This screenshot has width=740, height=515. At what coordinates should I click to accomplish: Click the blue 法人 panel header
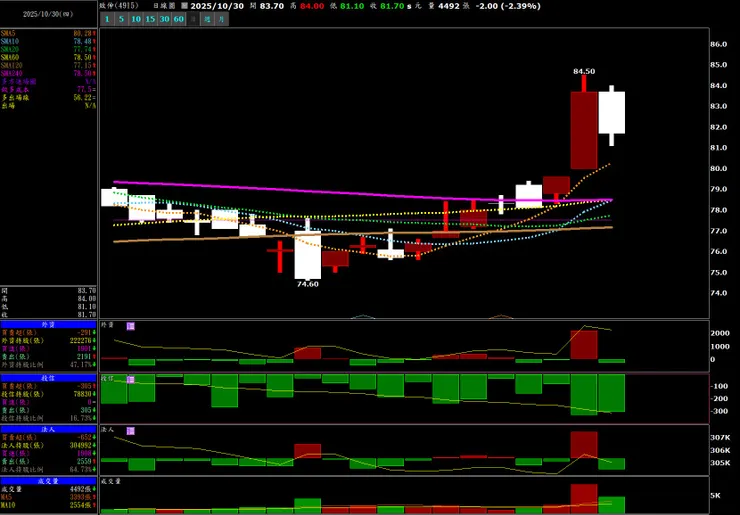[48, 430]
